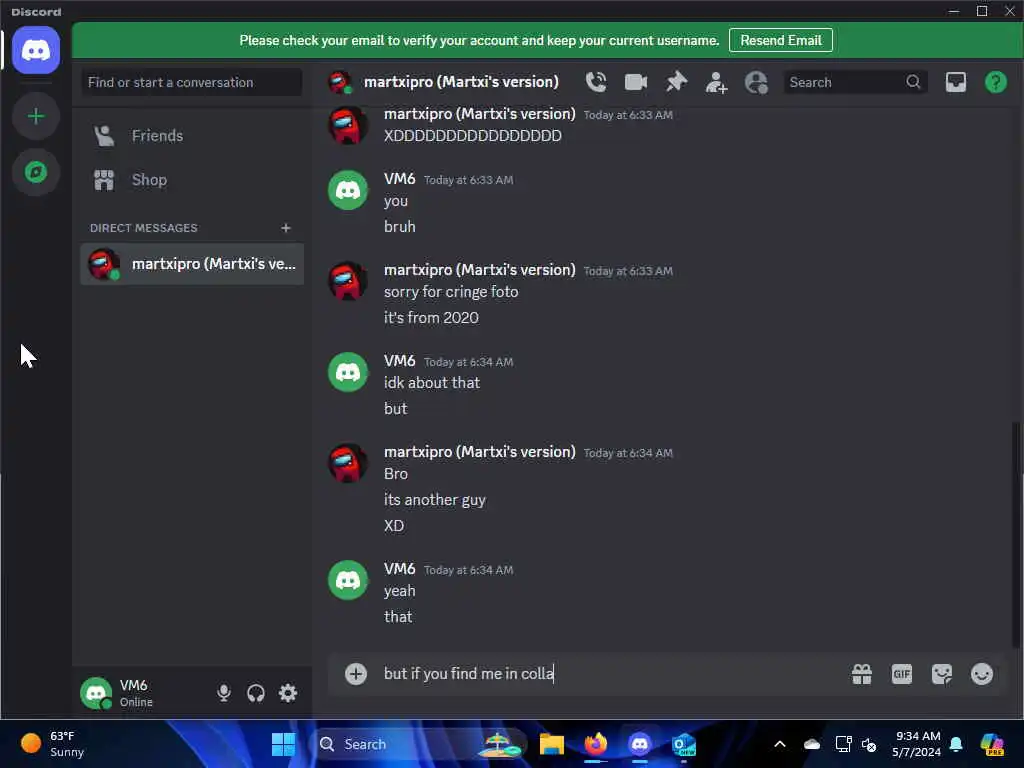Open Outlook from taskbar

[683, 744]
